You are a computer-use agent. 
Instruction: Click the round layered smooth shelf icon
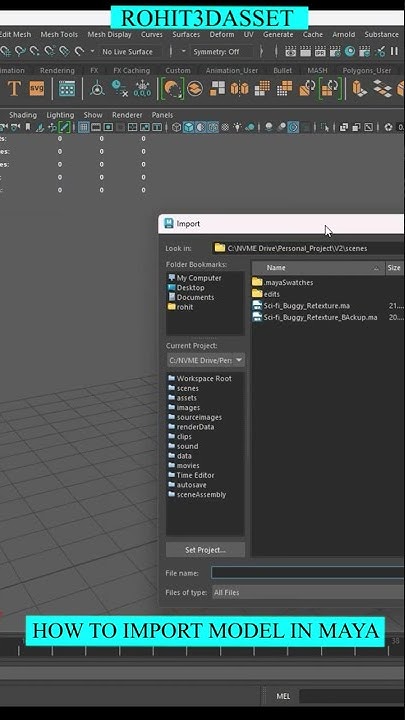tap(195, 88)
